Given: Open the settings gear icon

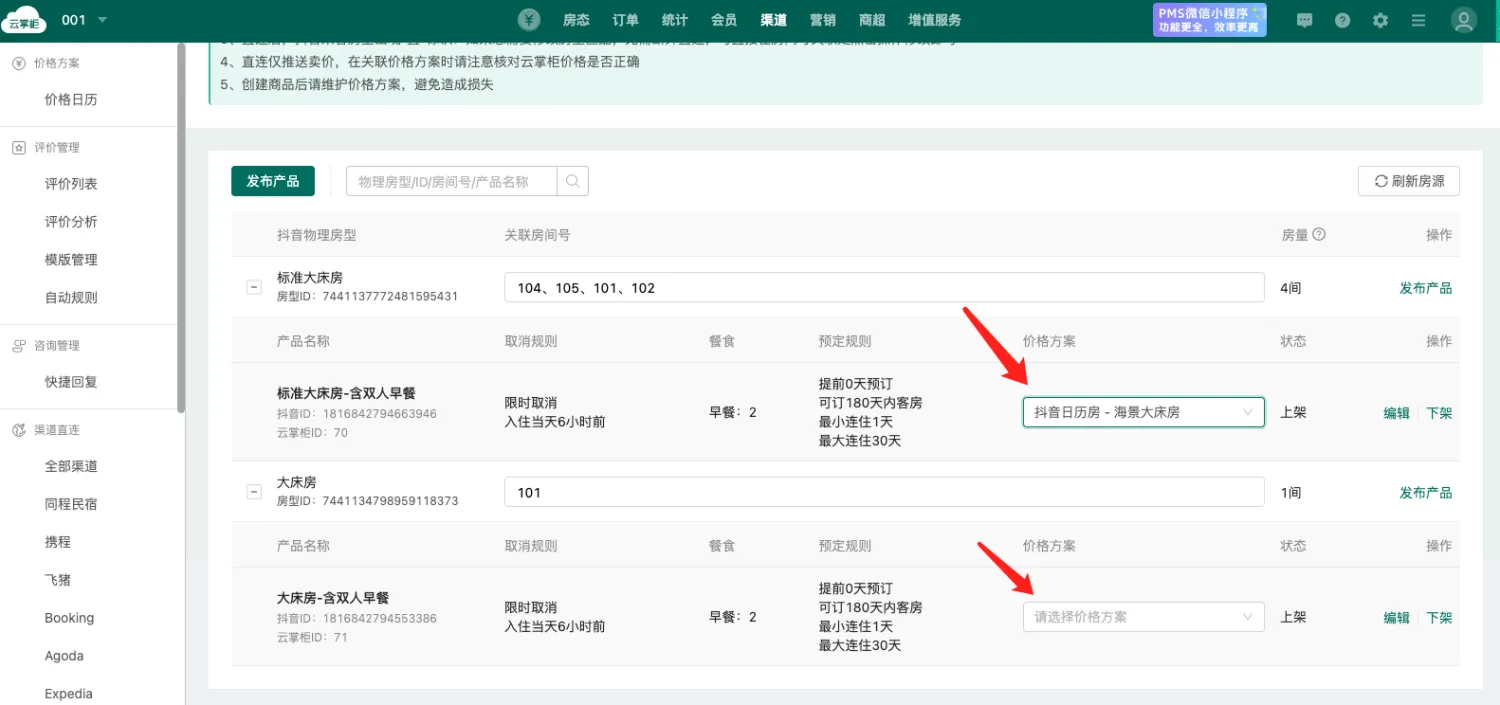Looking at the screenshot, I should pyautogui.click(x=1380, y=20).
